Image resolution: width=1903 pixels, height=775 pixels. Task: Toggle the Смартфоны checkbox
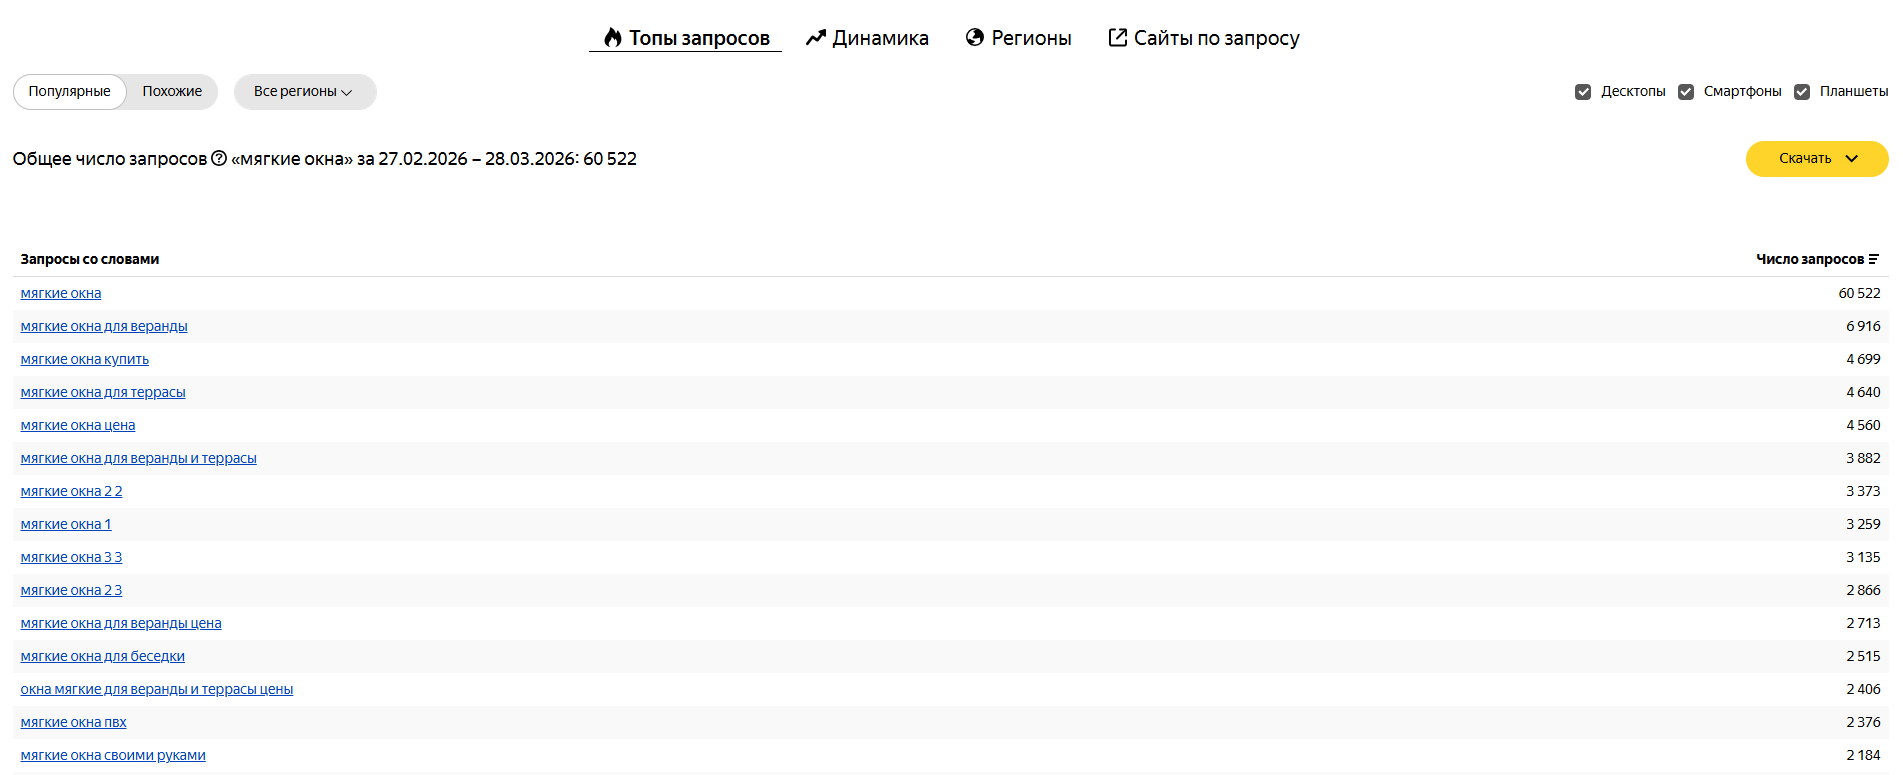click(x=1686, y=92)
